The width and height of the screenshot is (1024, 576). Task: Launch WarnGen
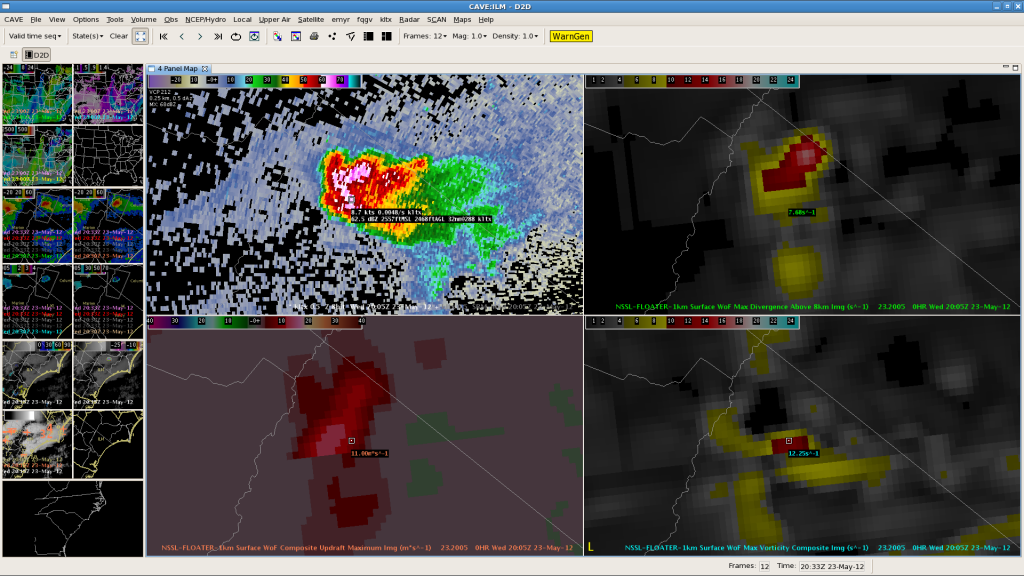(x=571, y=36)
